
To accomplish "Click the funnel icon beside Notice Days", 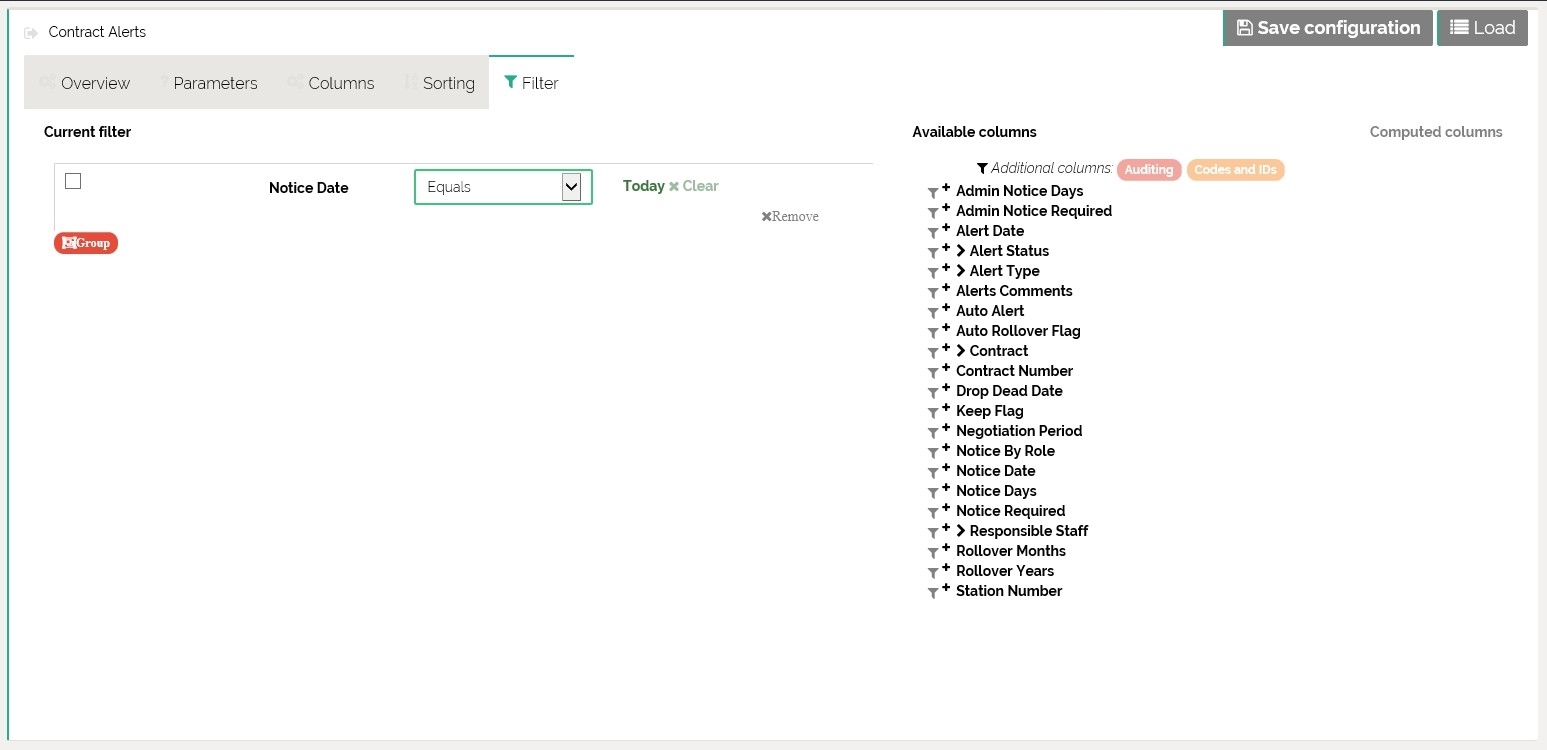I will 933,492.
